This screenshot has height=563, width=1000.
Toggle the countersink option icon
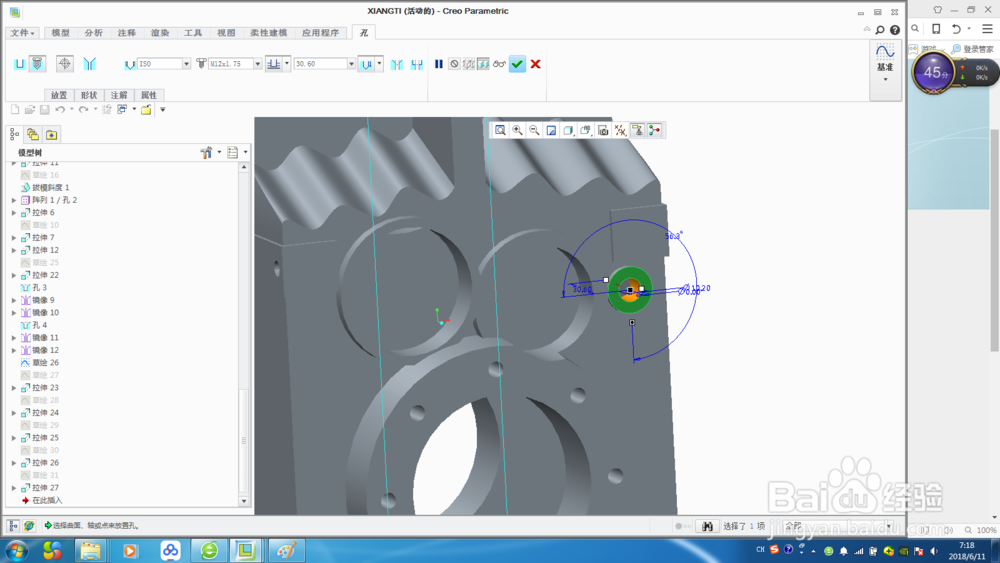397,64
